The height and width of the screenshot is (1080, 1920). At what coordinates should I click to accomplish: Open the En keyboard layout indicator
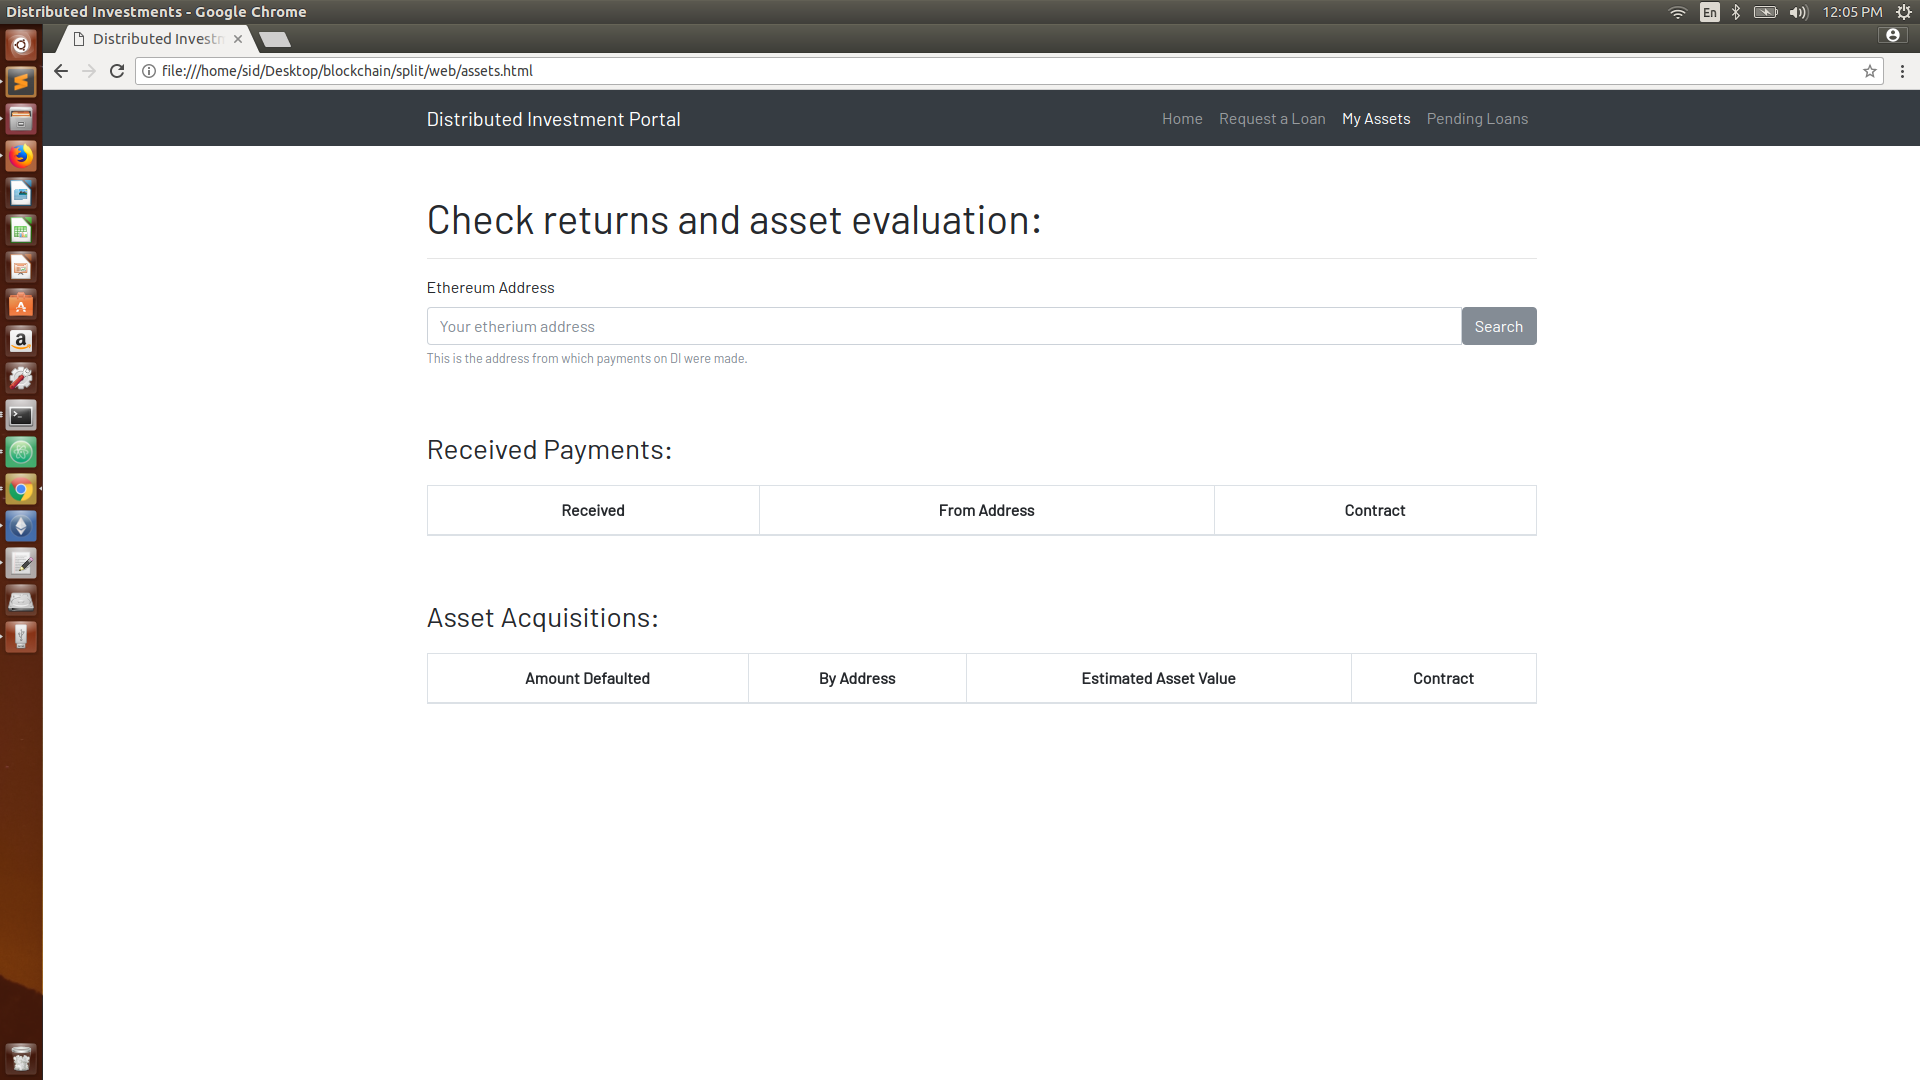1709,12
